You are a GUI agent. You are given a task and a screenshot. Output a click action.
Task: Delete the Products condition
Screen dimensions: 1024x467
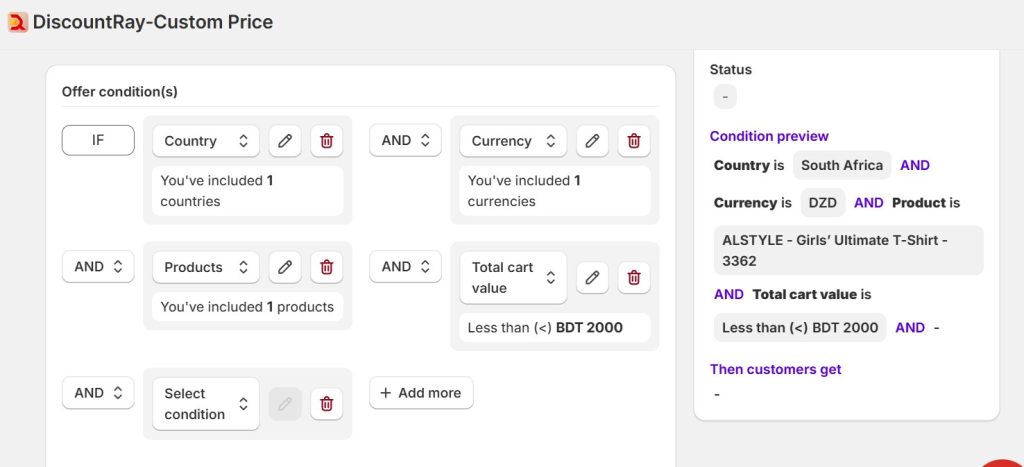(326, 267)
